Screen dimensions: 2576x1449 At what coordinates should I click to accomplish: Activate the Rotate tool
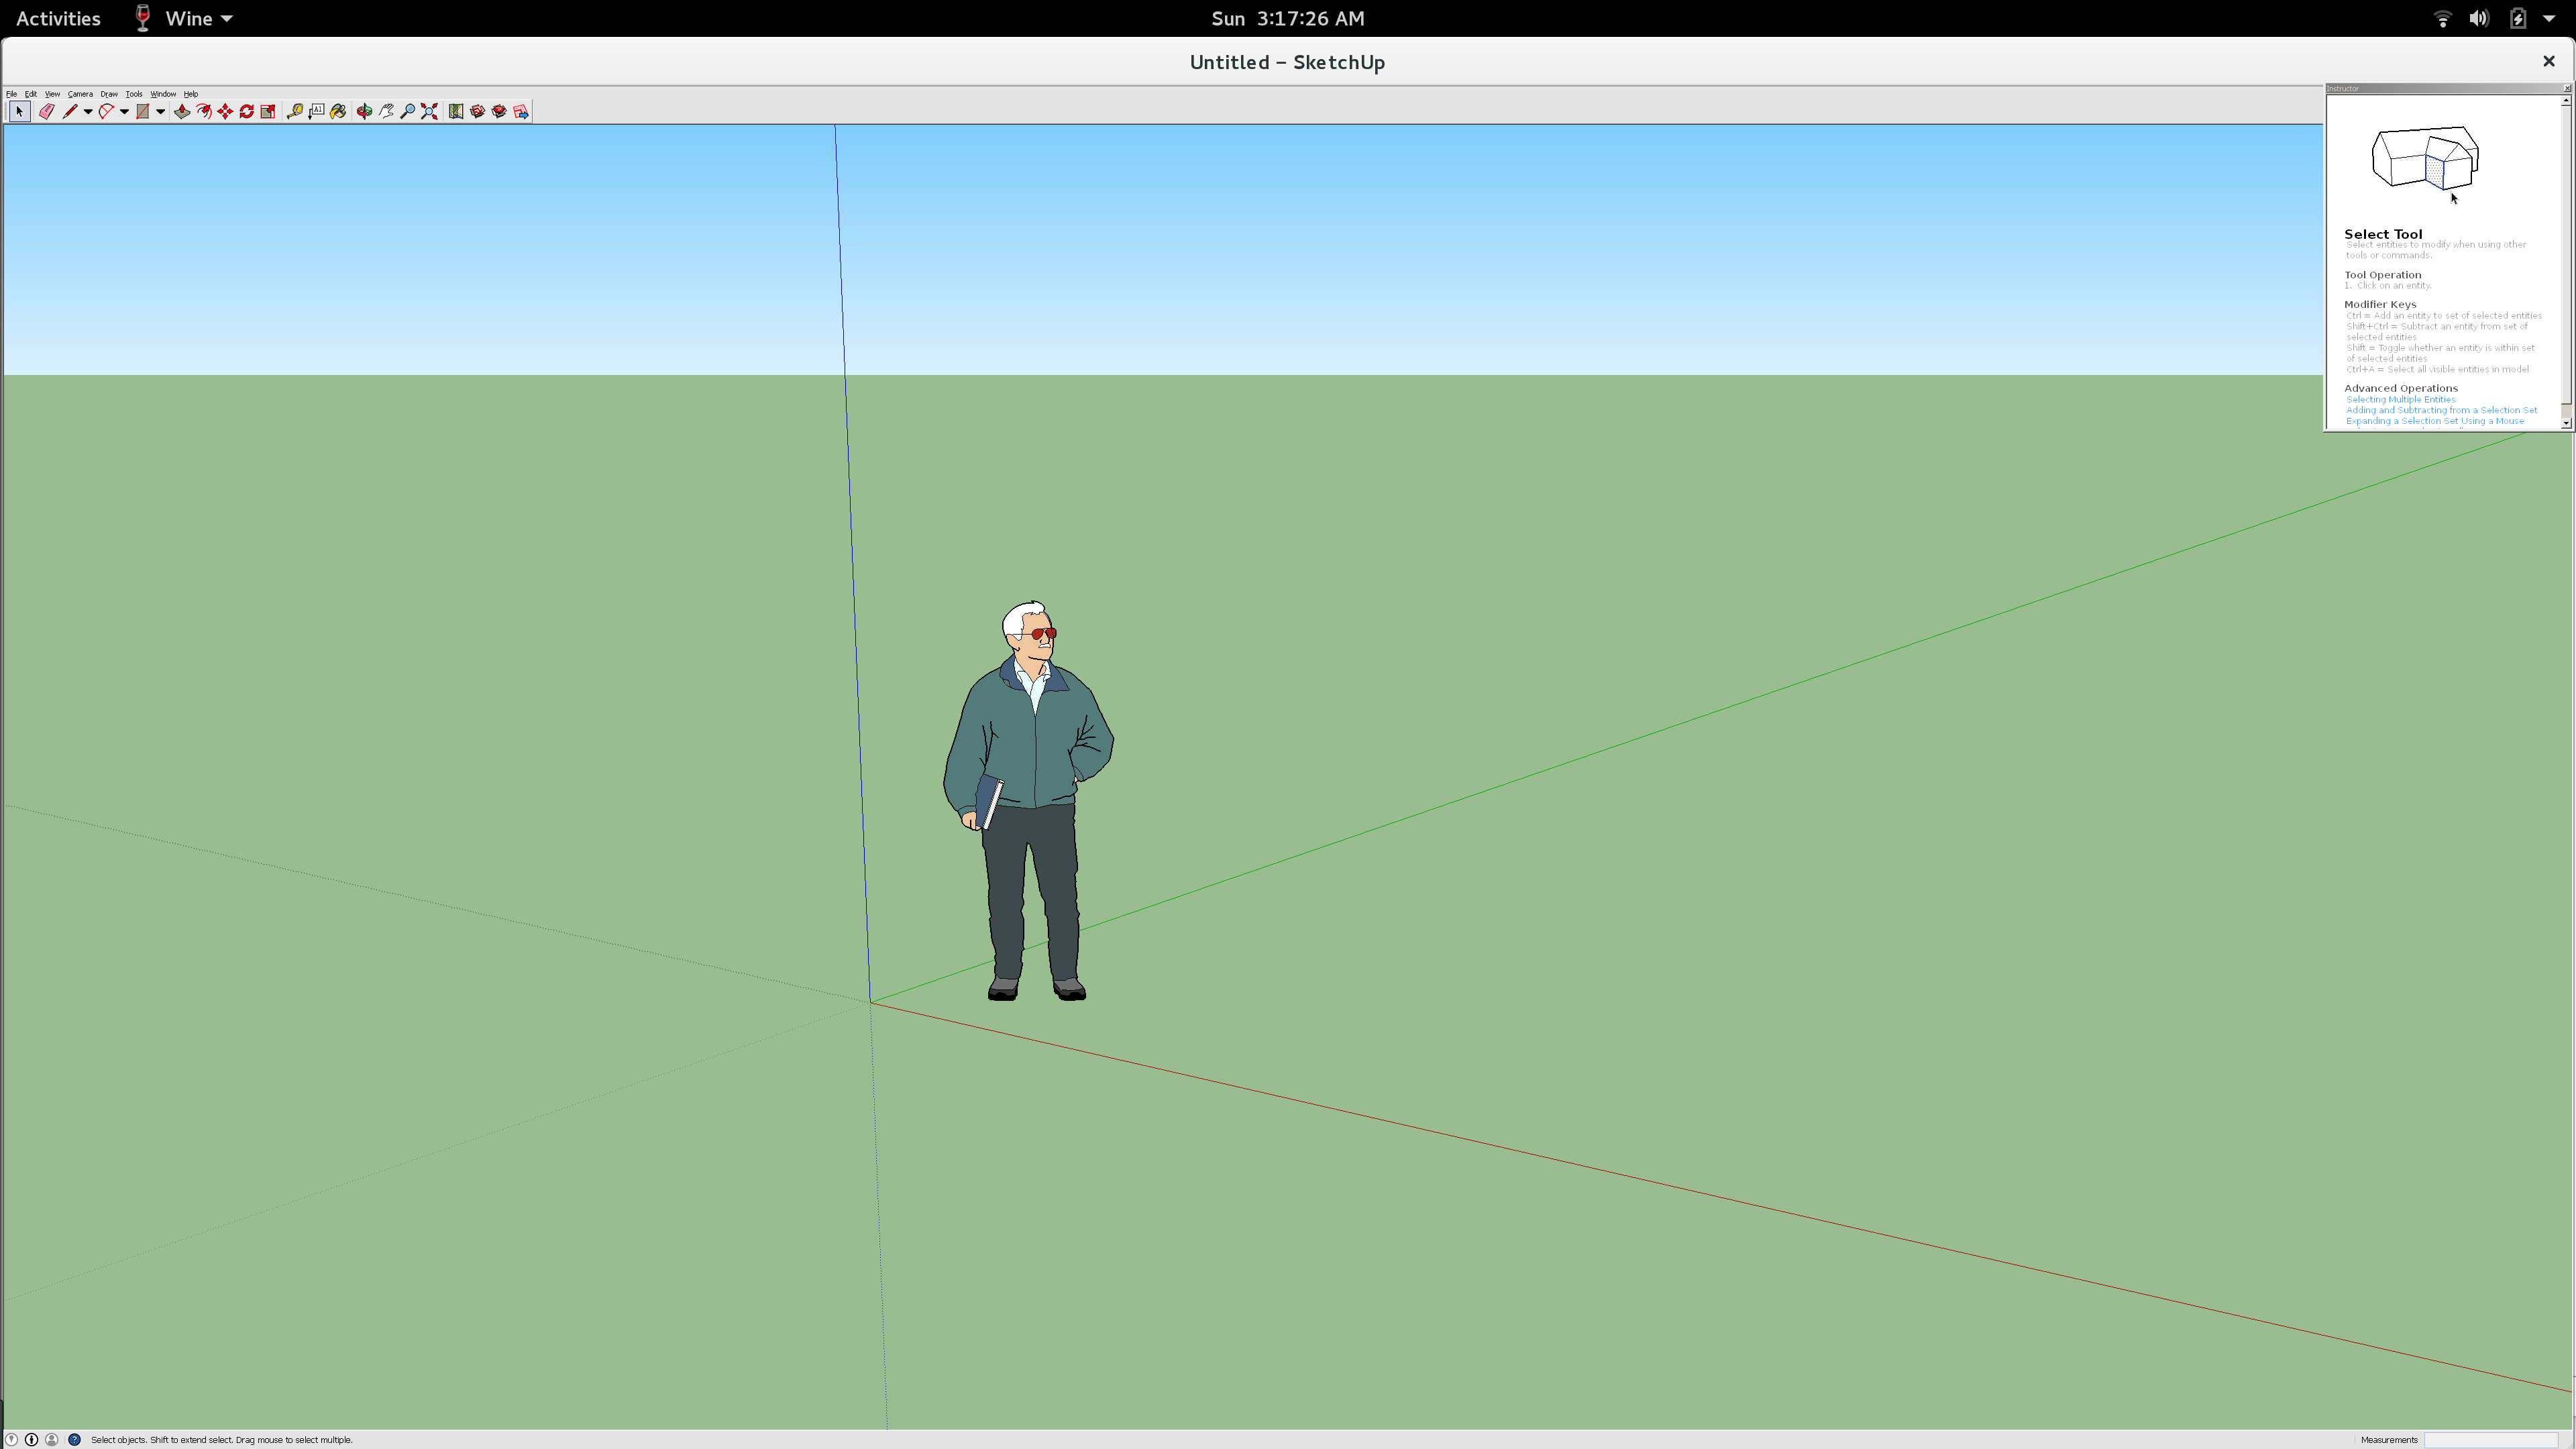[247, 111]
